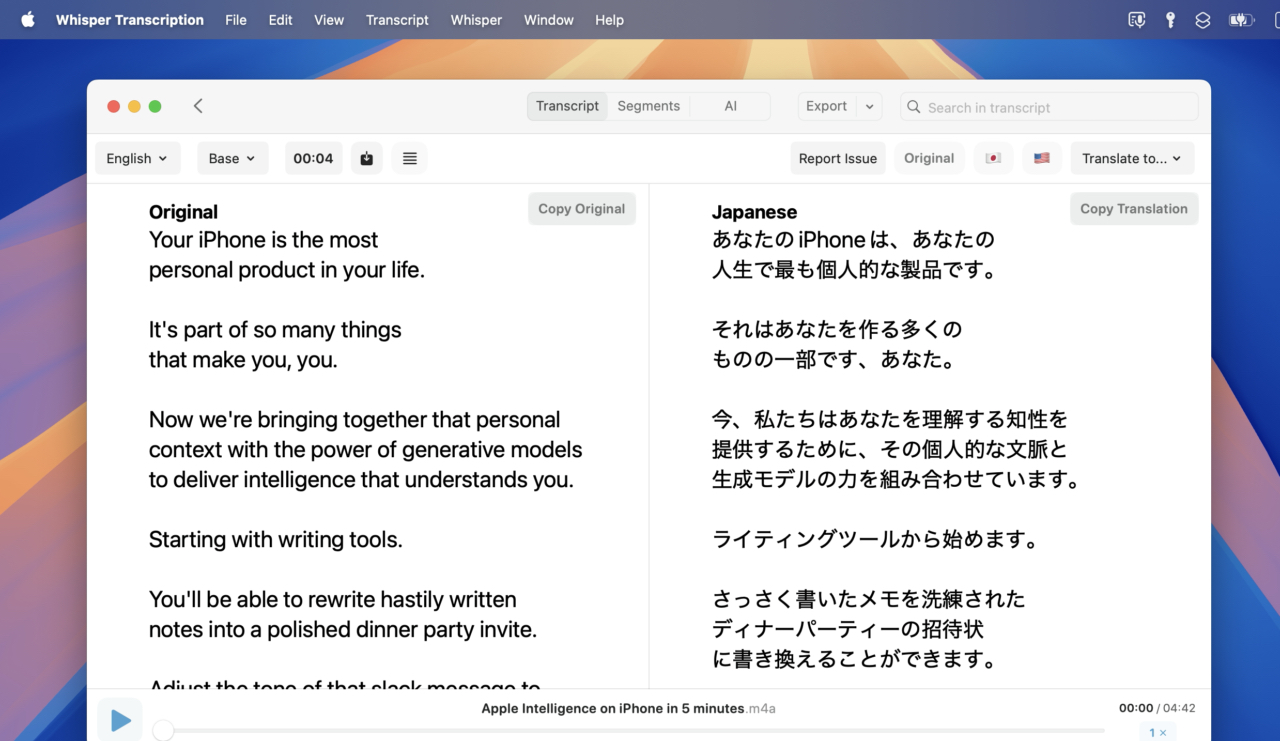Click the key icon in the menu bar
This screenshot has width=1280, height=741.
(1170, 19)
